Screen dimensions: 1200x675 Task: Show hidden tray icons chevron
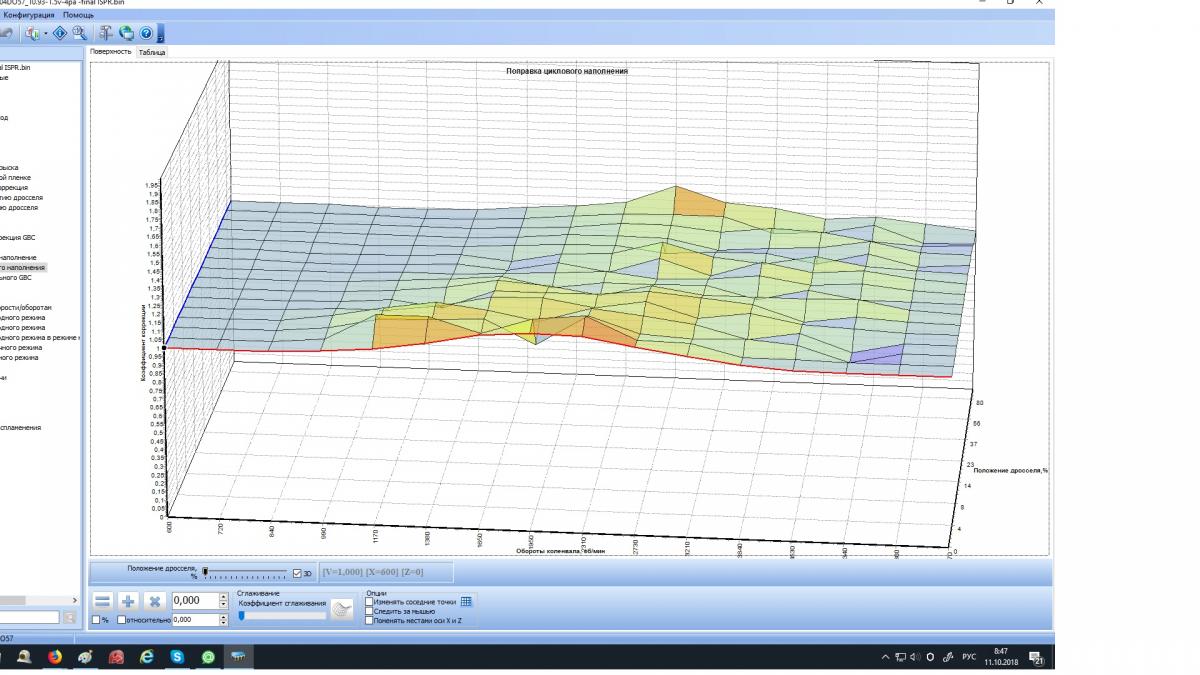coord(886,657)
